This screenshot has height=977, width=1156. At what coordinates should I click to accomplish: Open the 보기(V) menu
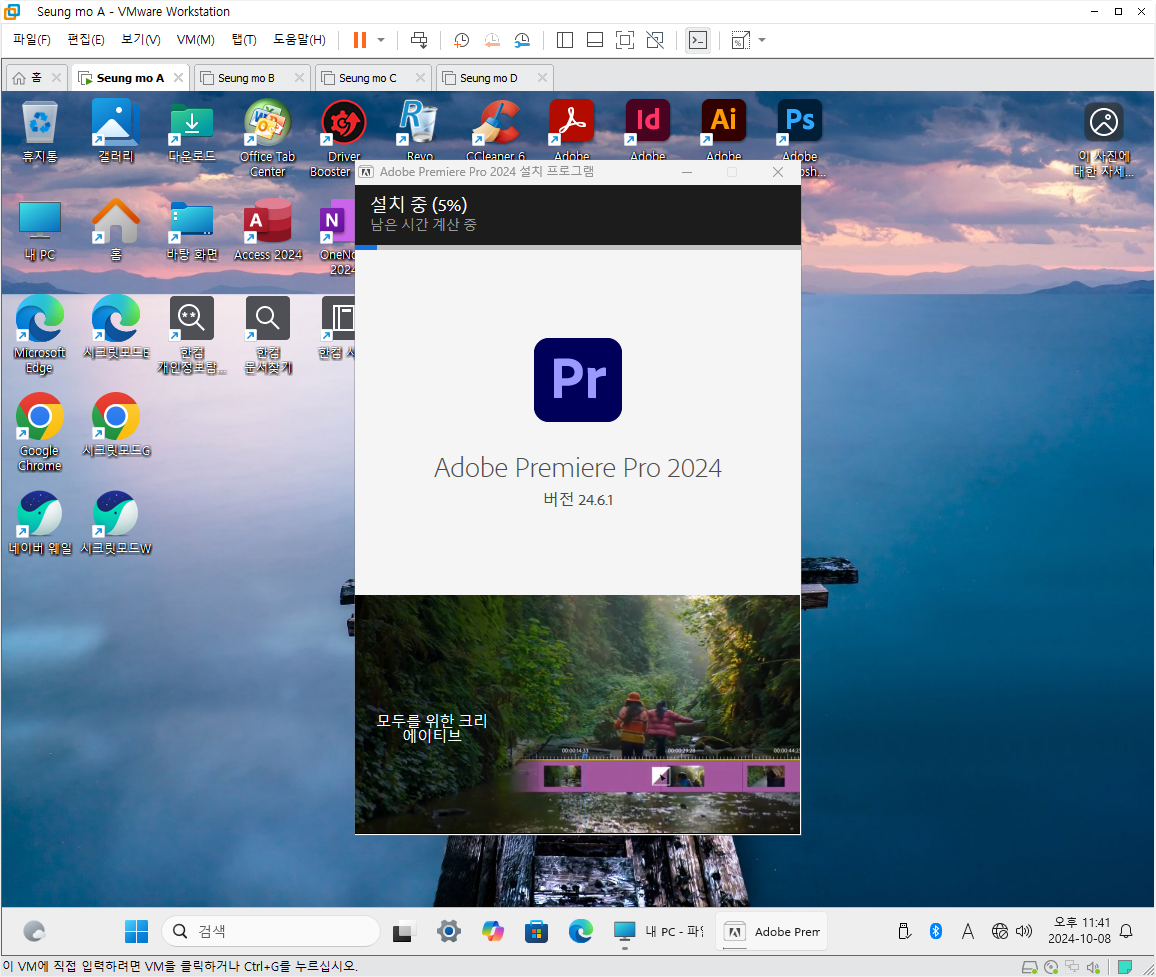(x=141, y=40)
